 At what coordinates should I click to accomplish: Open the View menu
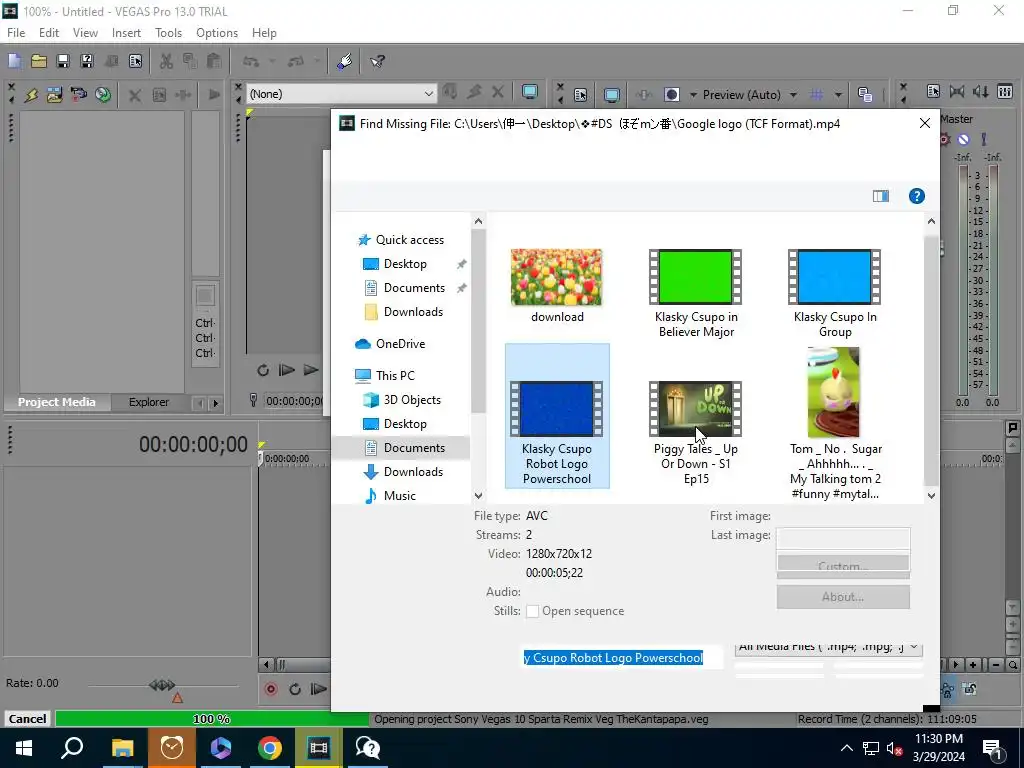click(x=85, y=33)
